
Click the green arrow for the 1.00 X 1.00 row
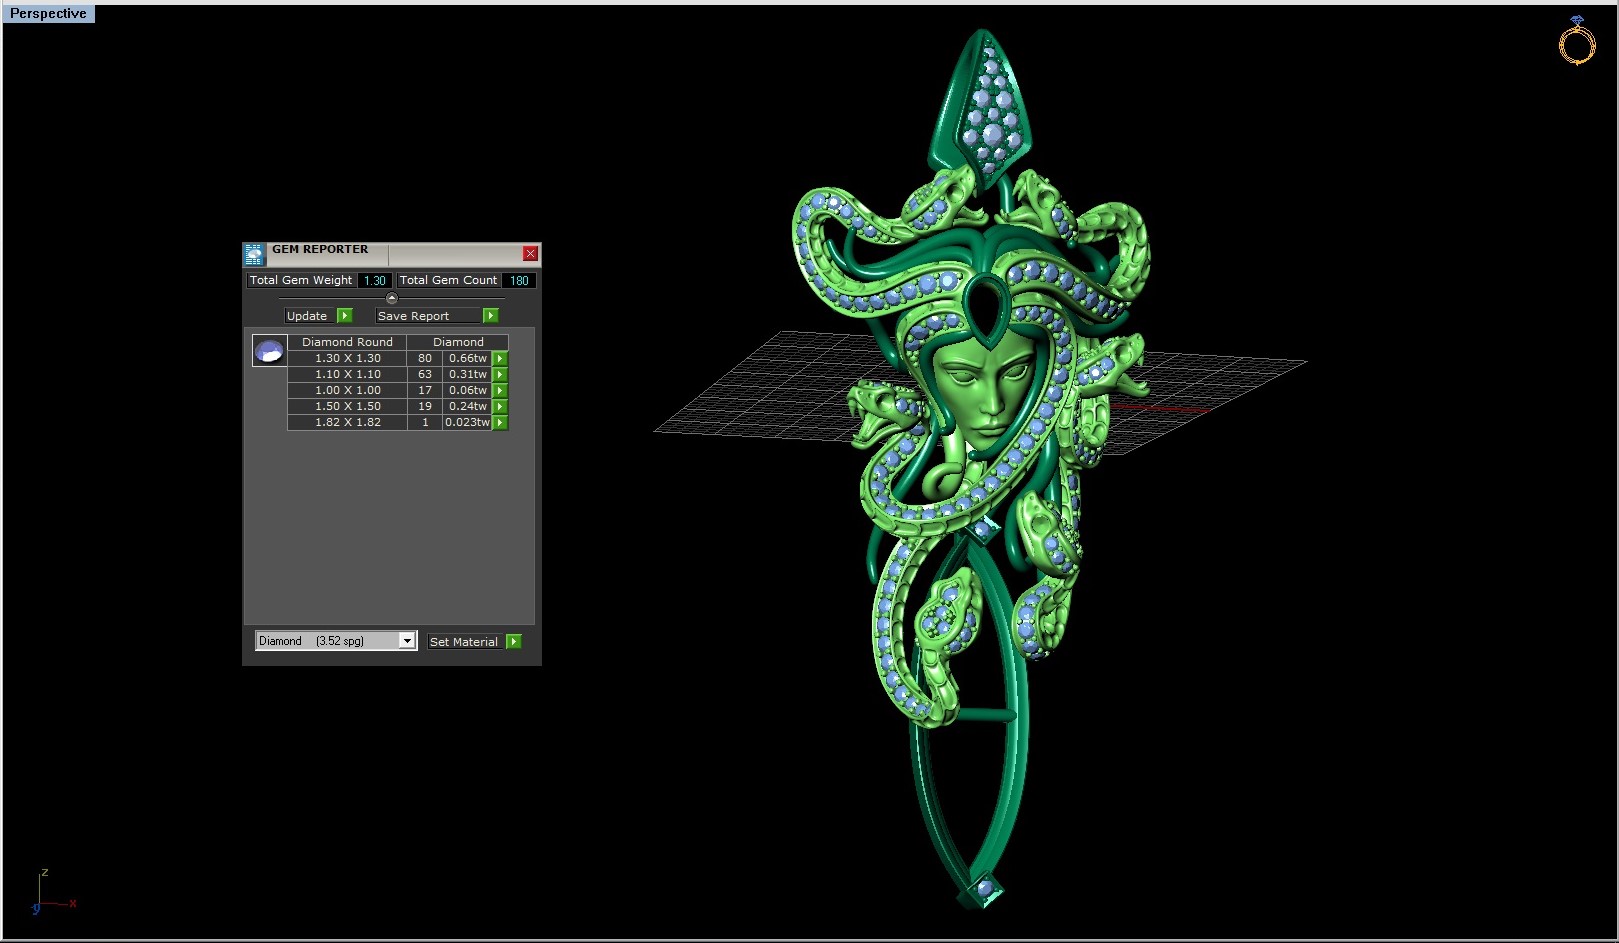[500, 390]
